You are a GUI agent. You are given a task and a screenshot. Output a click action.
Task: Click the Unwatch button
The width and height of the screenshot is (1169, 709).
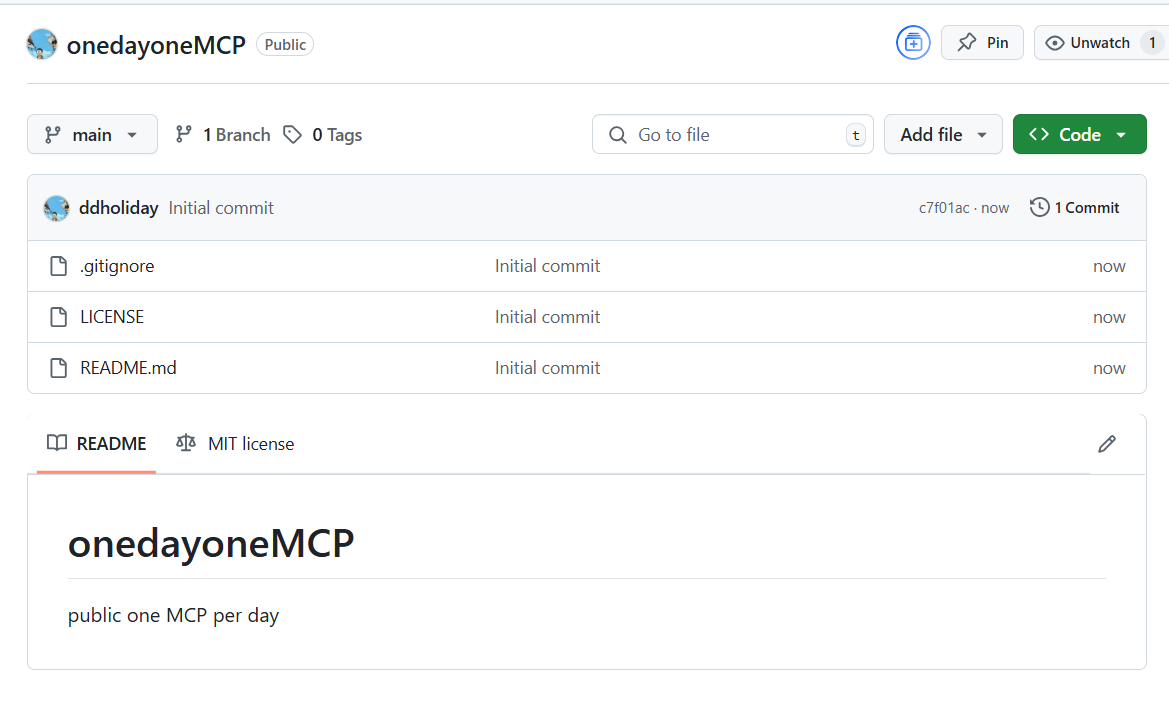(x=1100, y=42)
